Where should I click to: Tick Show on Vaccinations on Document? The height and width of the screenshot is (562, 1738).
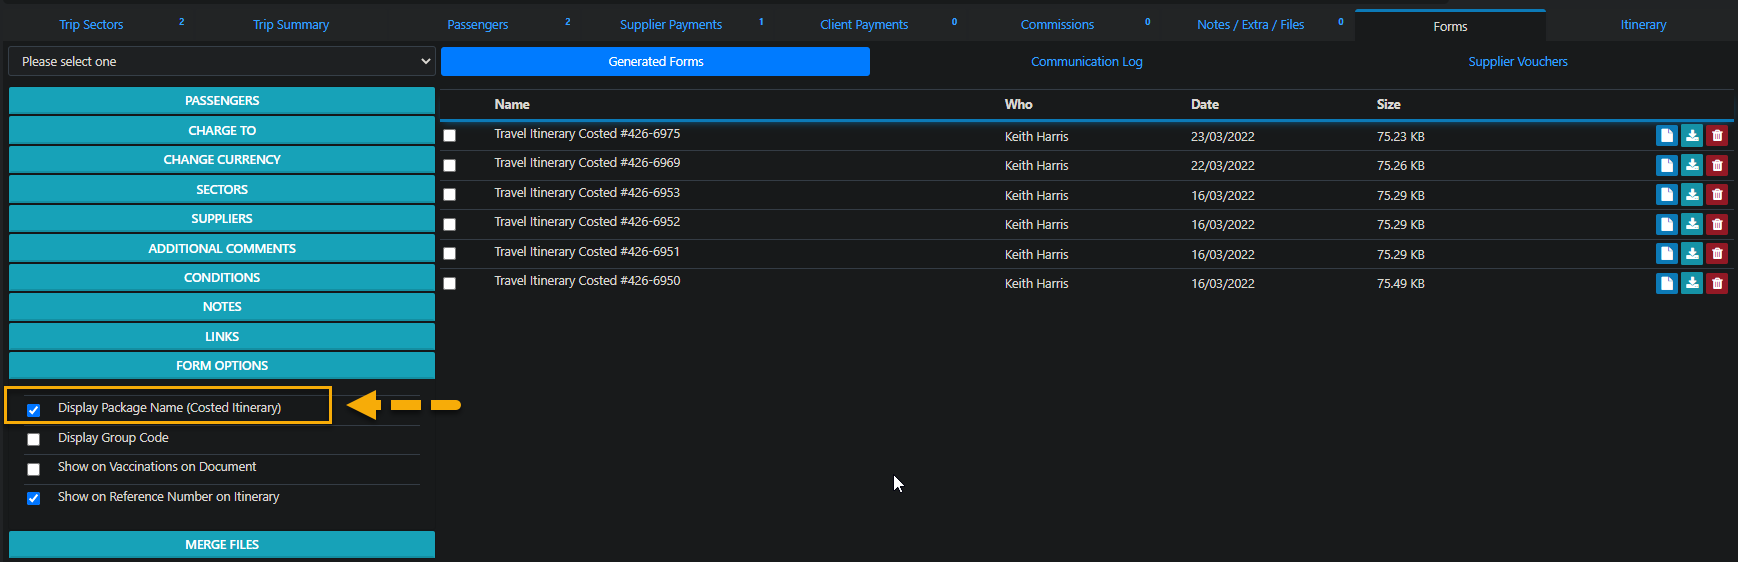(x=34, y=469)
